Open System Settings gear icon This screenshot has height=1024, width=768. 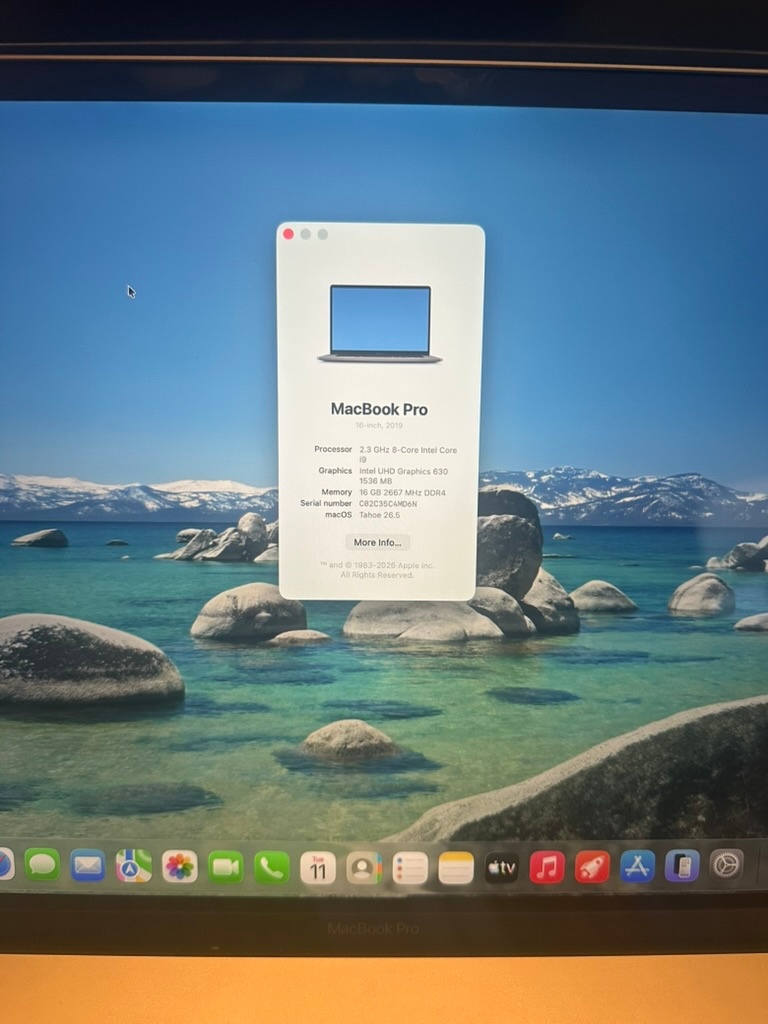pos(727,864)
